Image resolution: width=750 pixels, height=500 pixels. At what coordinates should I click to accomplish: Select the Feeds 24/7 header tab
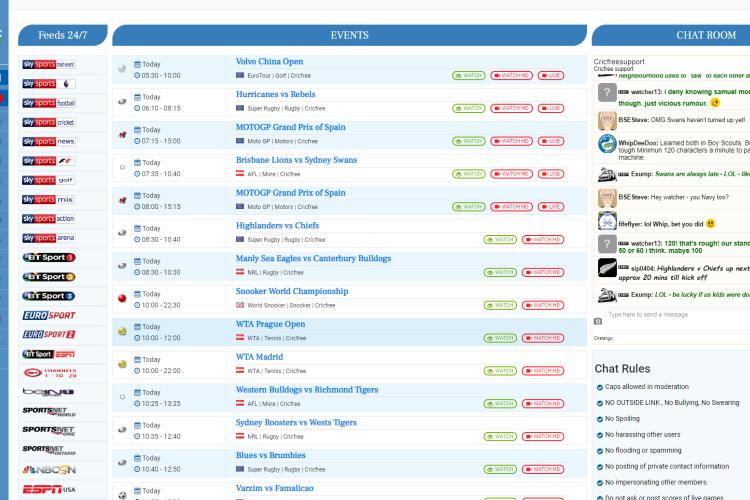tap(63, 35)
